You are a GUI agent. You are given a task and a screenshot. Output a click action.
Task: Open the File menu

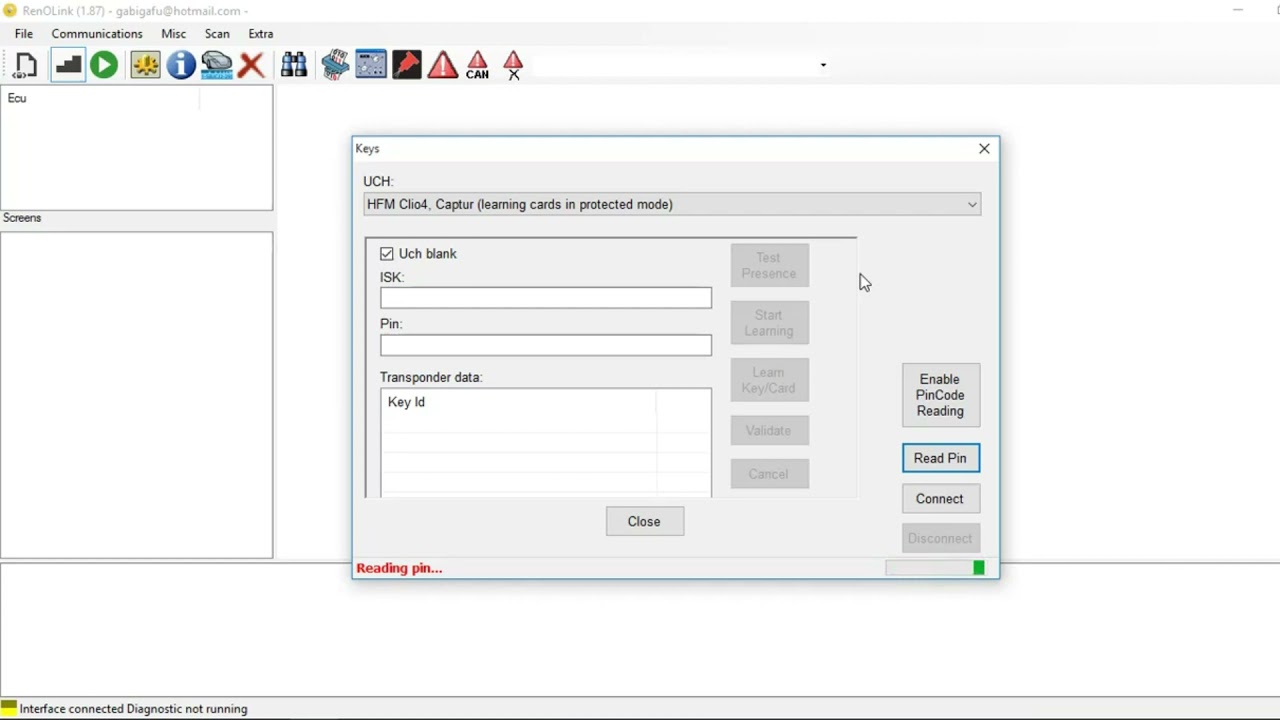pos(24,34)
